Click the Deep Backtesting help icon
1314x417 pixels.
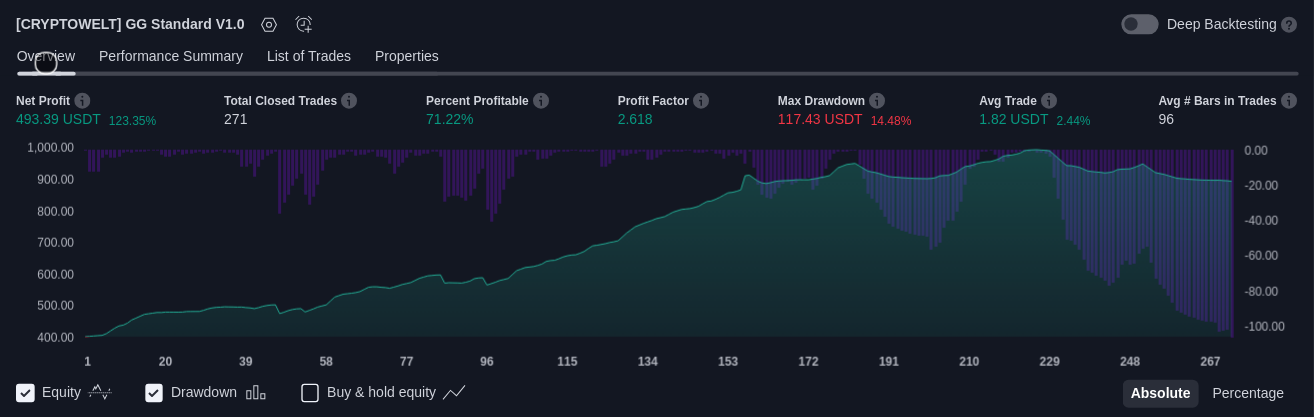coord(1289,24)
